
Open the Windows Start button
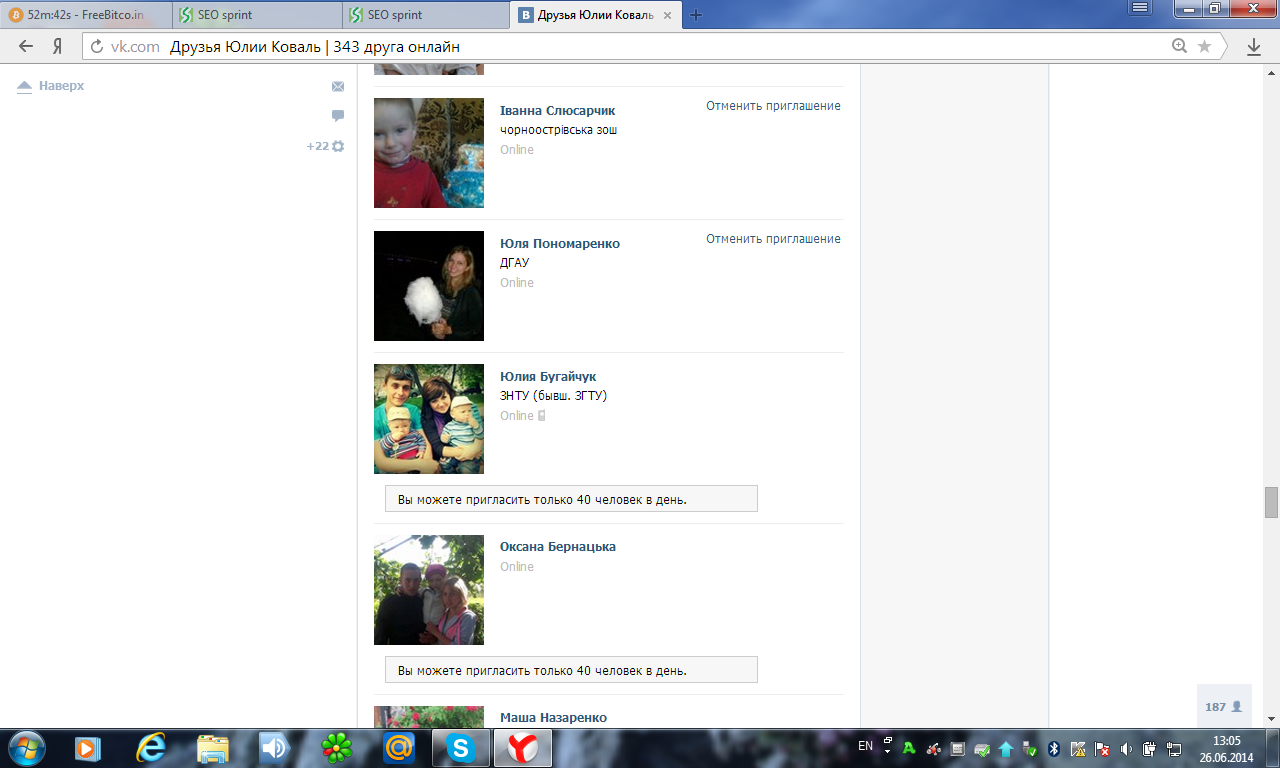tap(25, 747)
